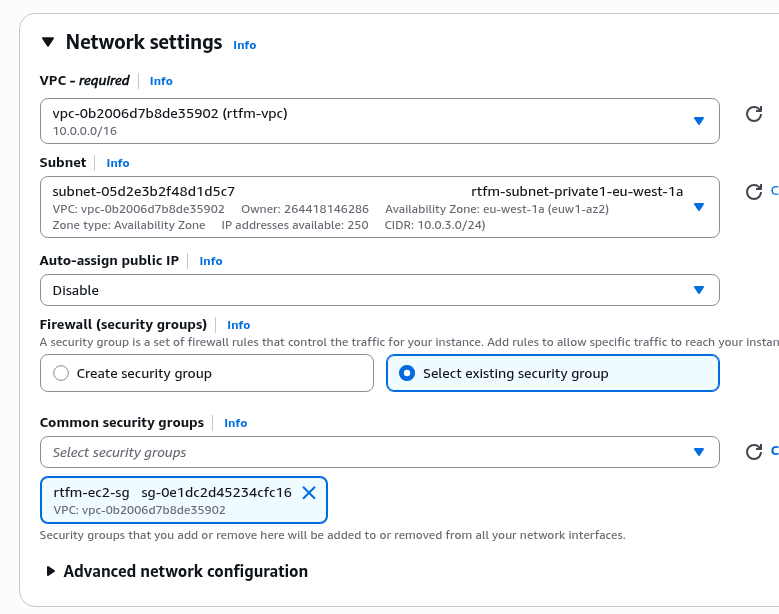Expand Advanced network configuration
Viewport: 779px width, 614px height.
coord(50,572)
